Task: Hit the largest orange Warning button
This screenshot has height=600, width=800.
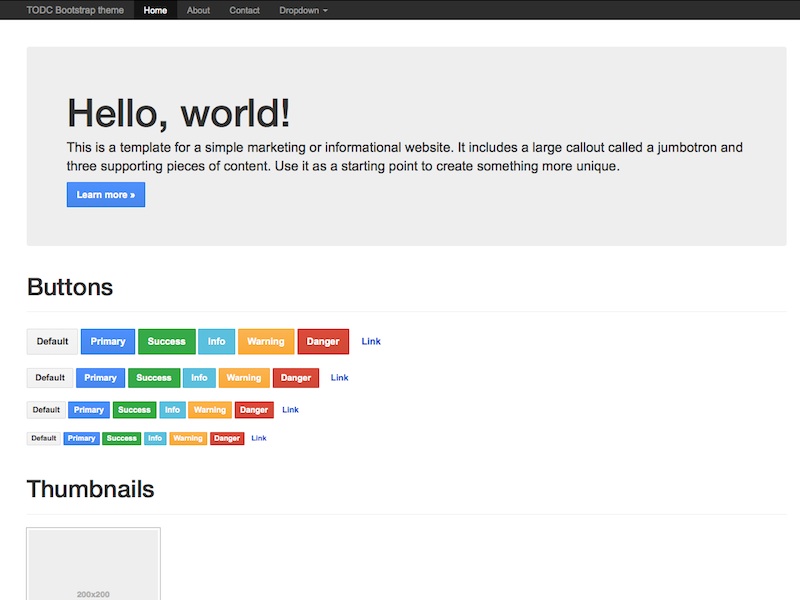Action: [265, 341]
